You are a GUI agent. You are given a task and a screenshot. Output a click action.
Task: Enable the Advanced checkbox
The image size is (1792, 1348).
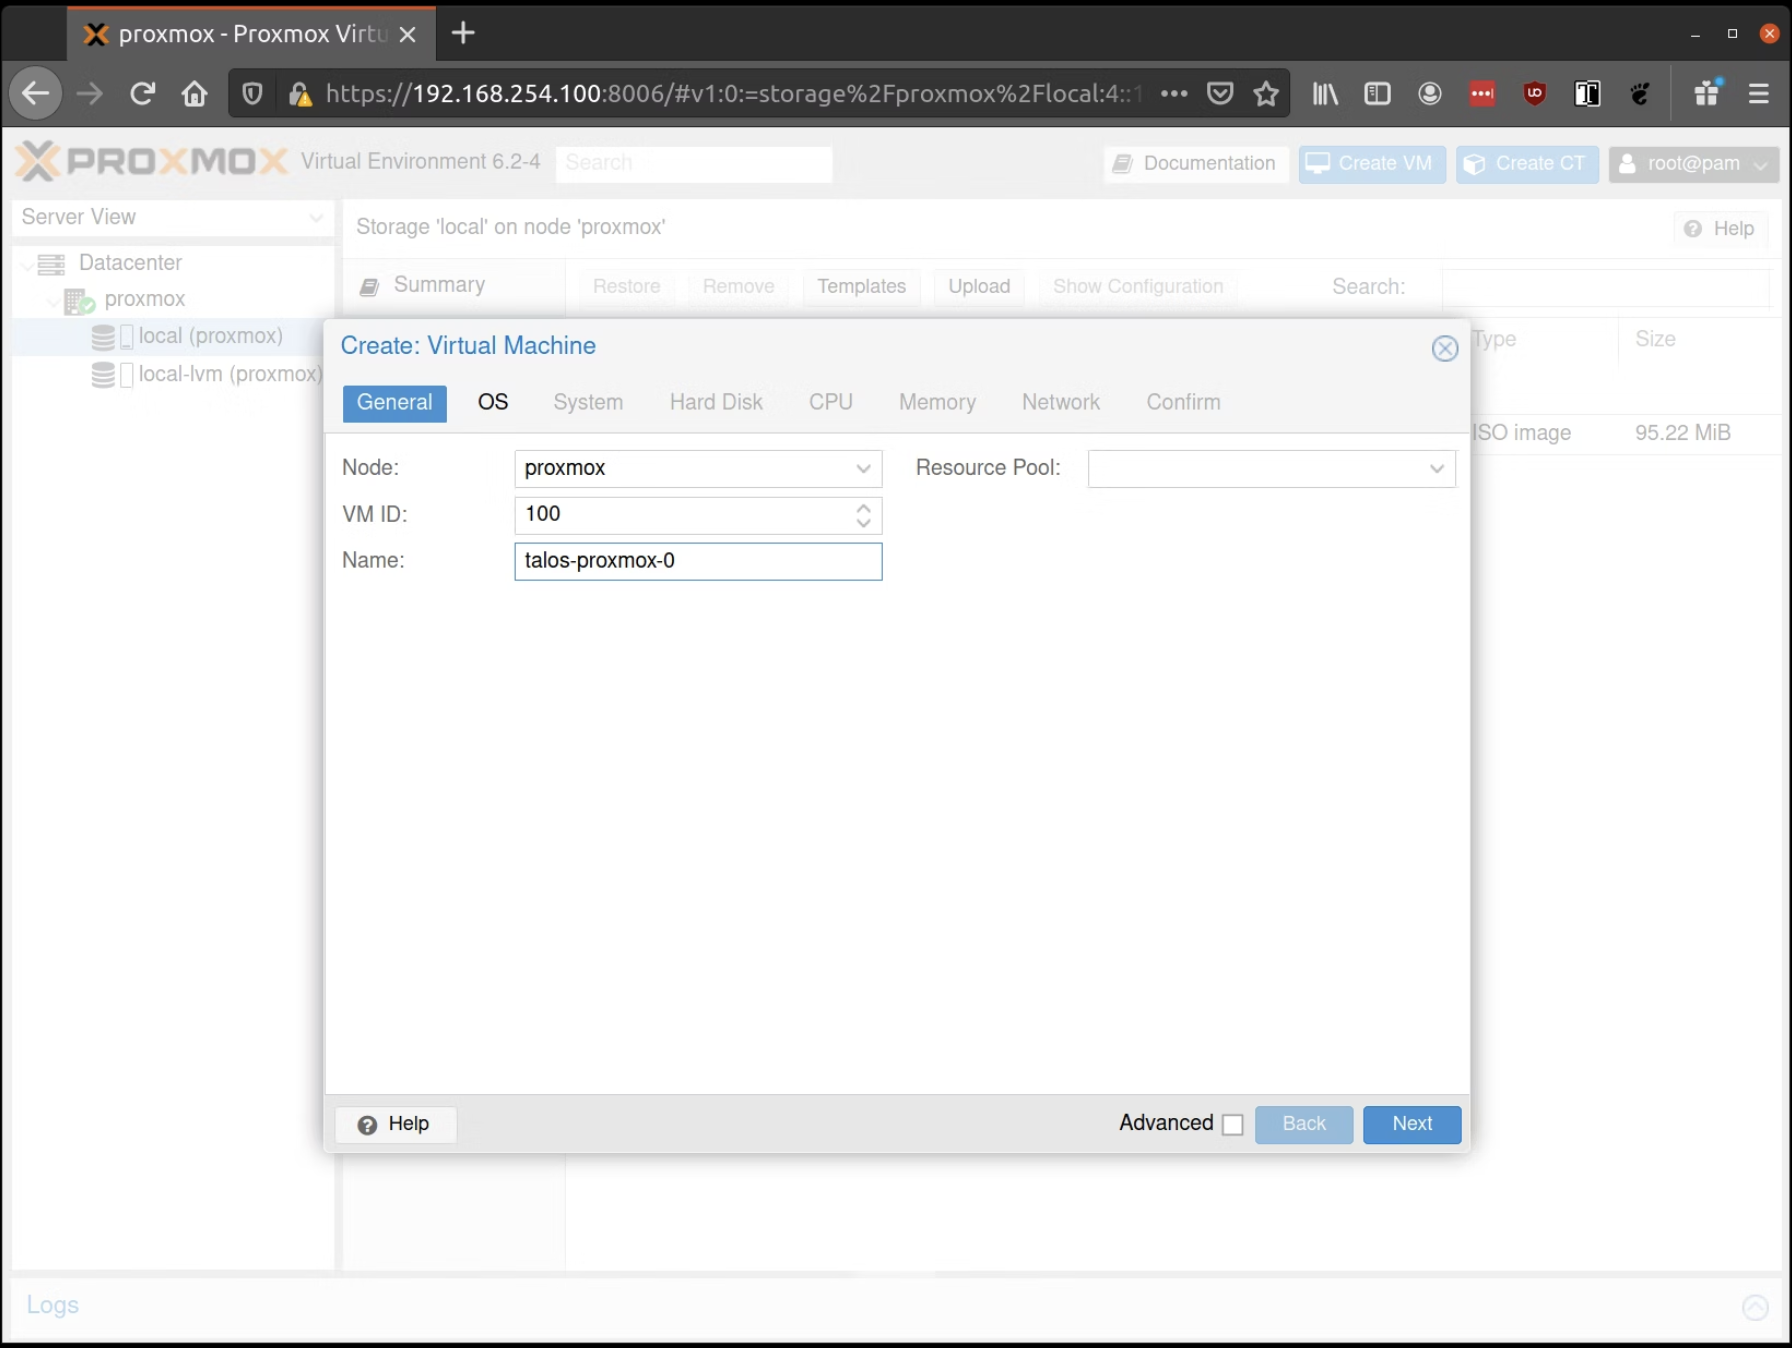pos(1232,1125)
